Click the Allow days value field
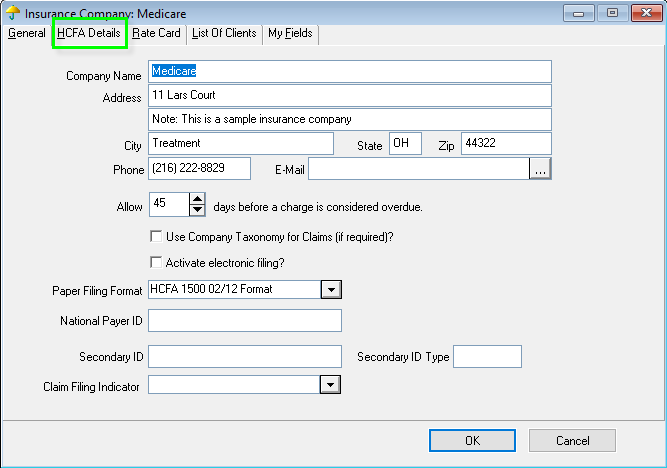667x468 pixels. tap(169, 204)
